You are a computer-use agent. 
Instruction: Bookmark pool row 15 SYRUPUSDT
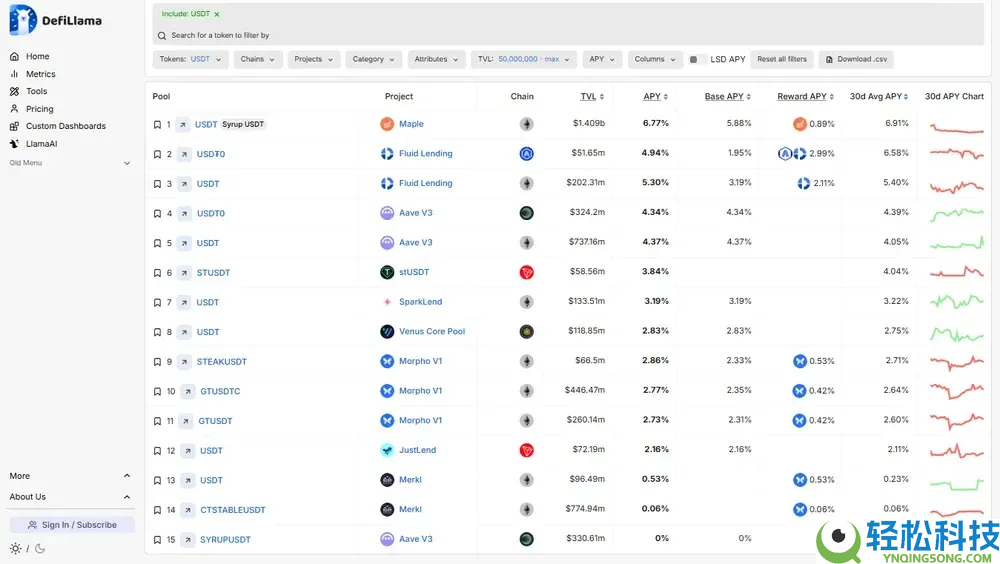[157, 540]
